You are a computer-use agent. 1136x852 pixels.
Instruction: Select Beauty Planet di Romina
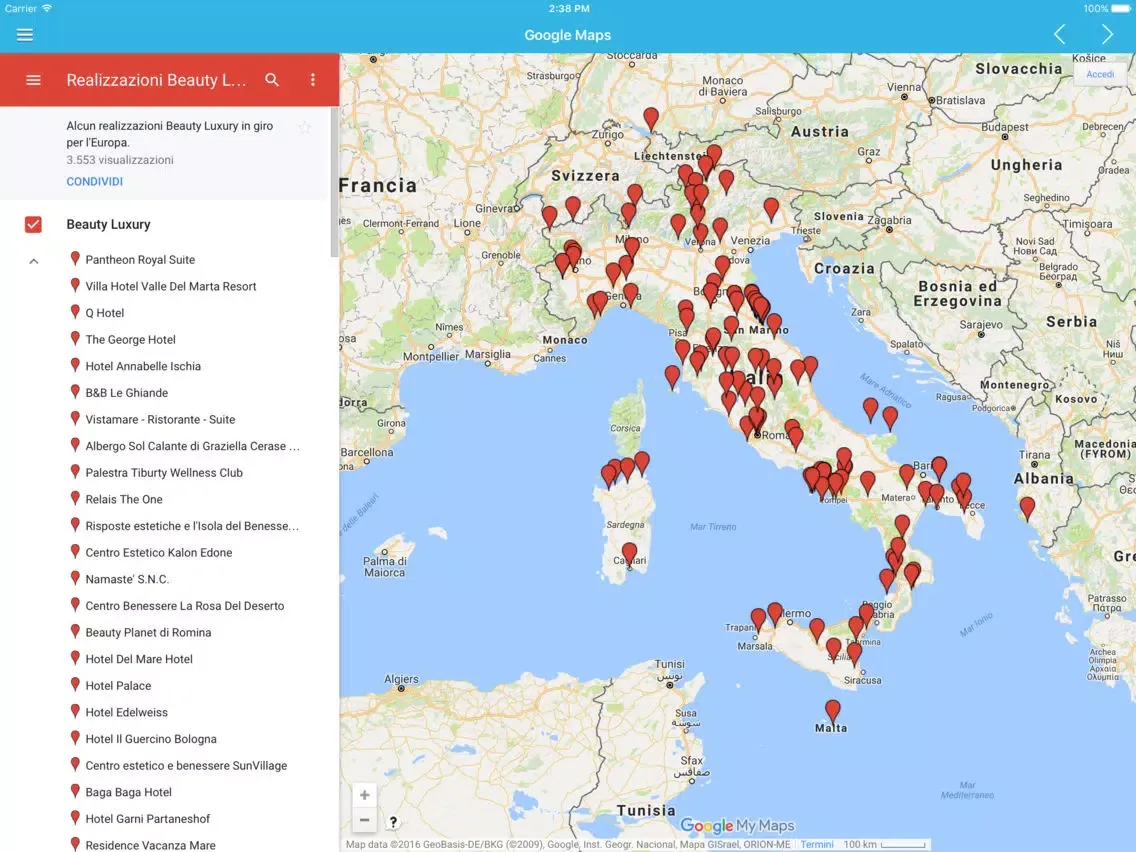[149, 632]
